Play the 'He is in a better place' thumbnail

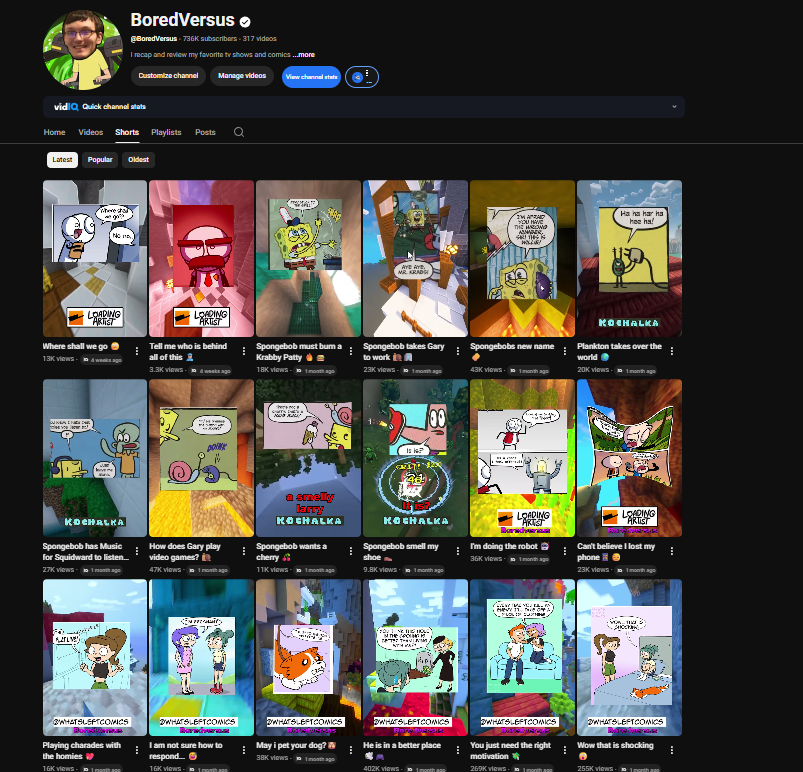click(x=415, y=658)
